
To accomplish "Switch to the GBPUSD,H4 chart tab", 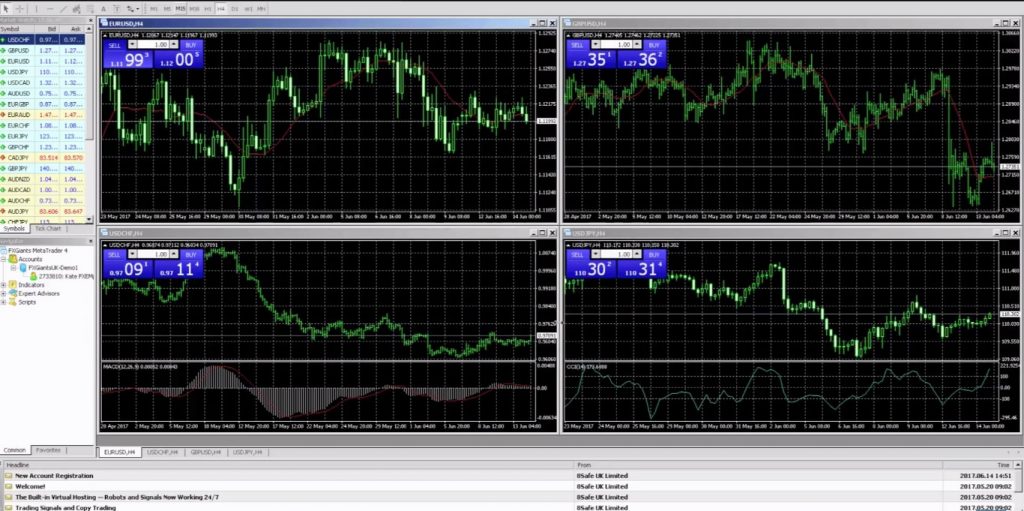I will click(206, 452).
